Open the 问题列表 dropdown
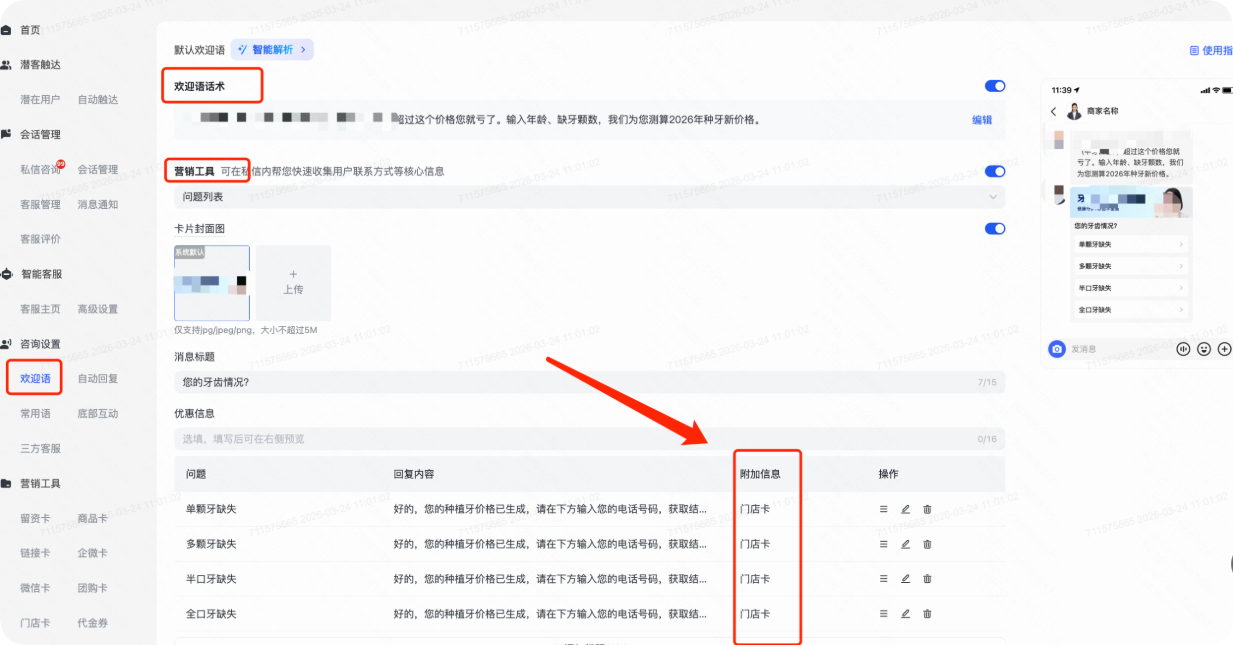 pyautogui.click(x=590, y=197)
